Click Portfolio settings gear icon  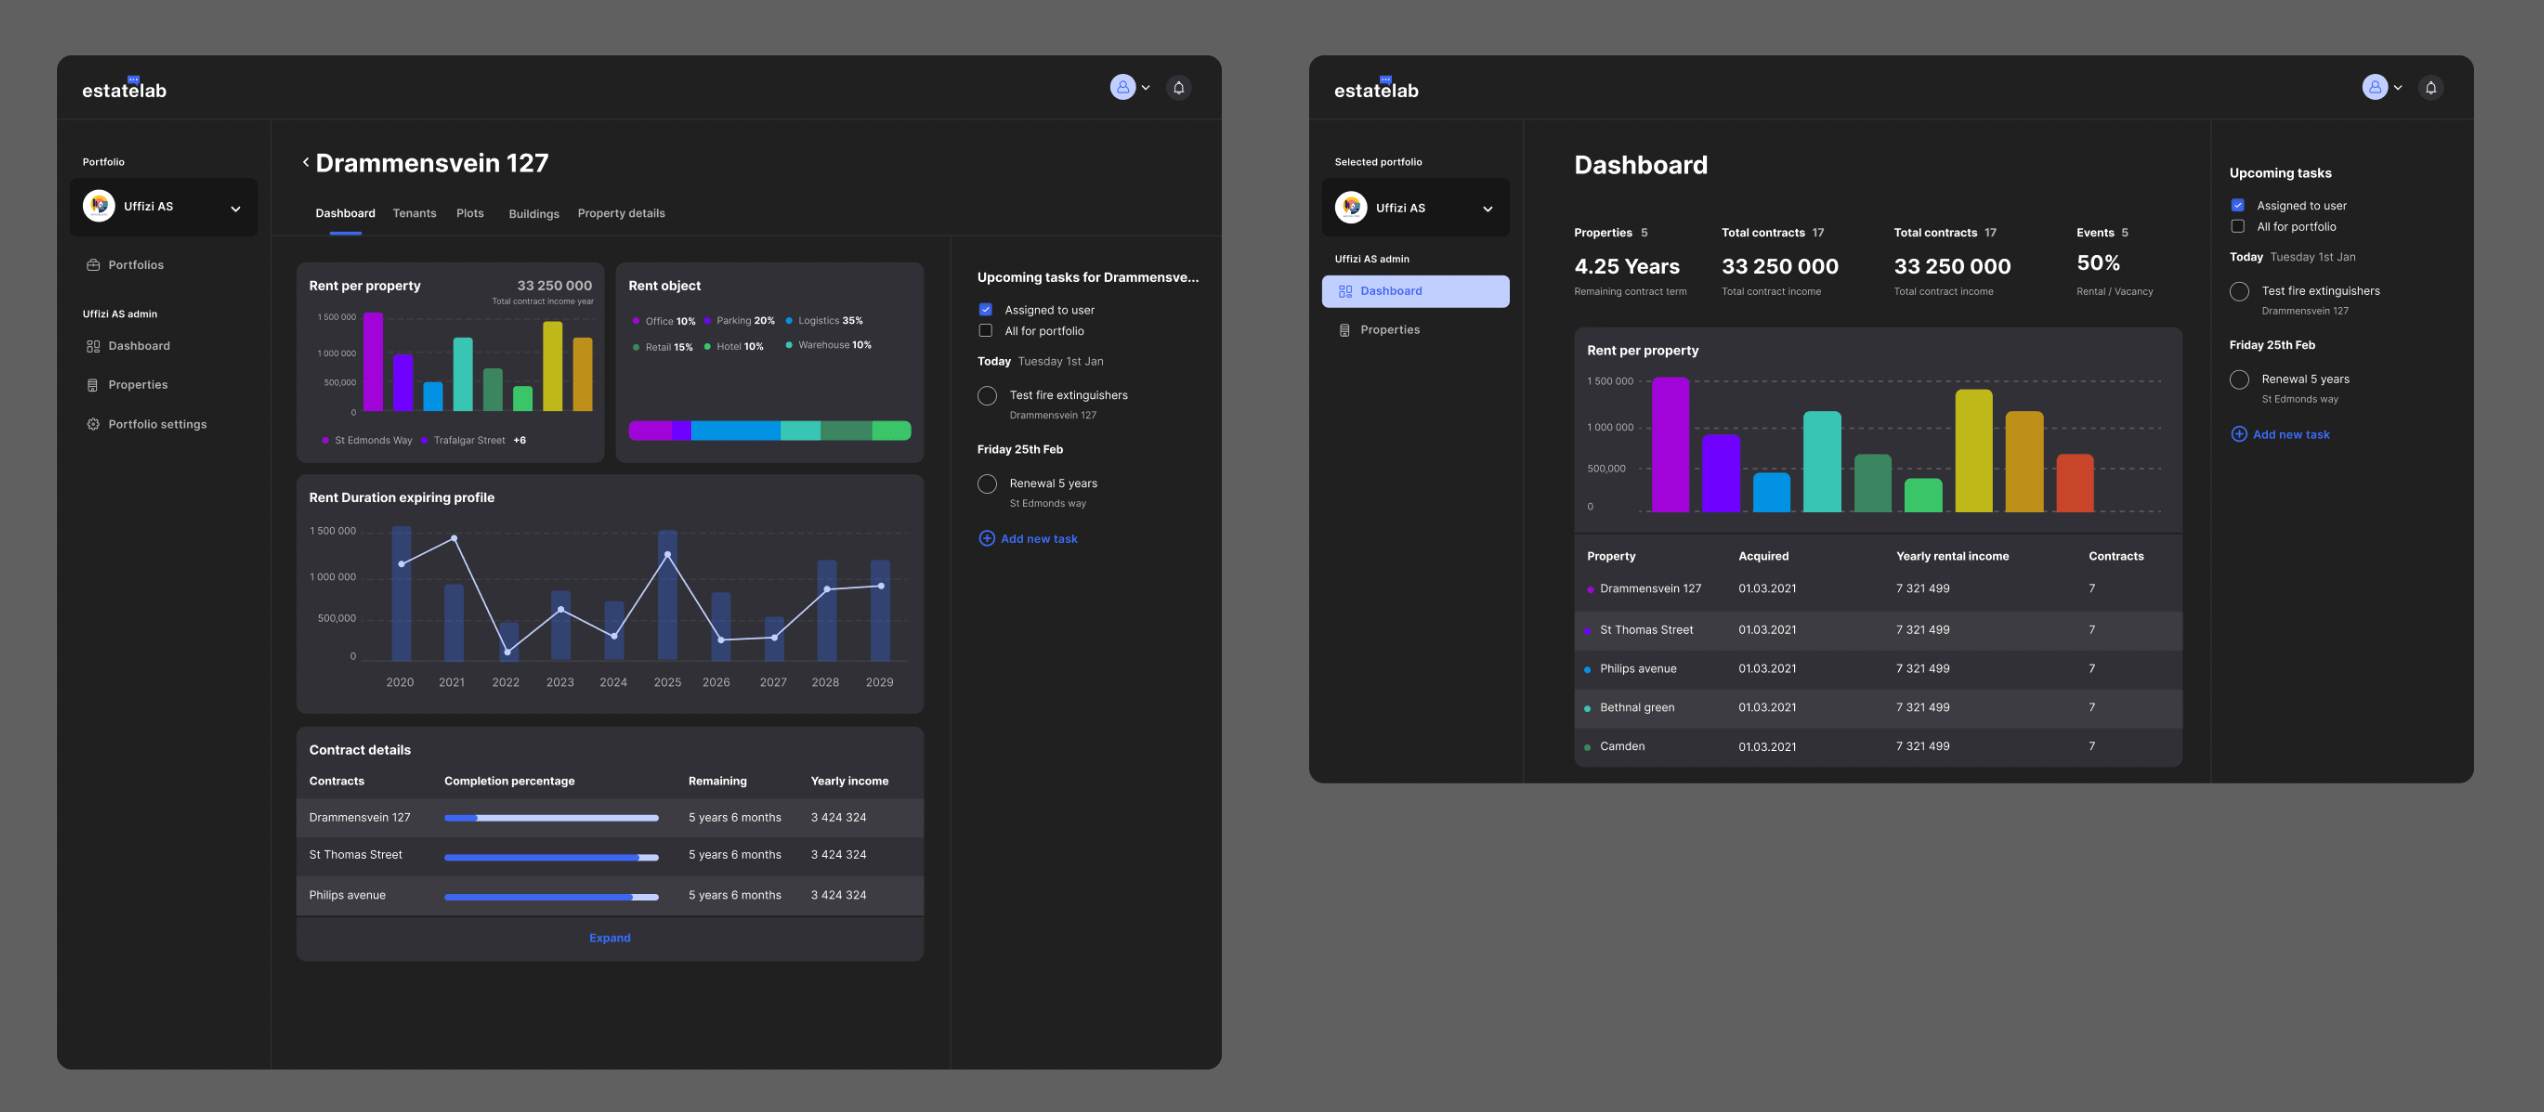pos(93,424)
